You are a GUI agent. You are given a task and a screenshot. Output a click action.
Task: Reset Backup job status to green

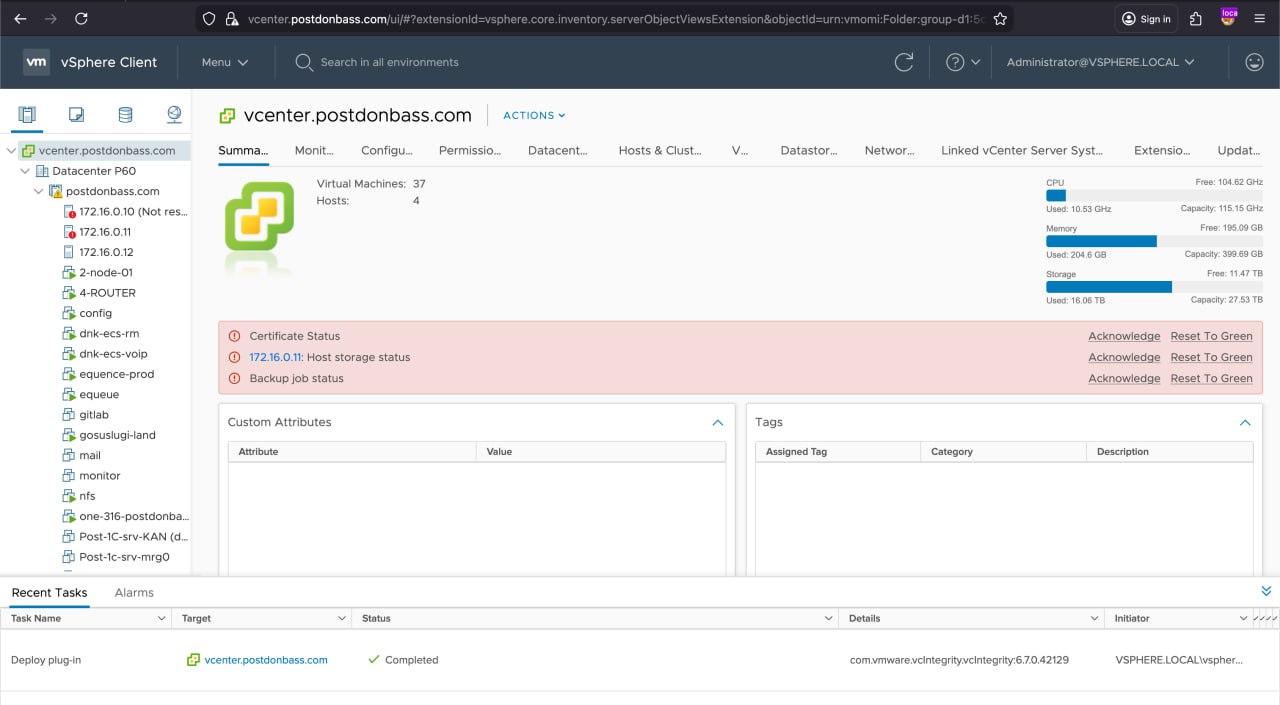click(x=1211, y=378)
